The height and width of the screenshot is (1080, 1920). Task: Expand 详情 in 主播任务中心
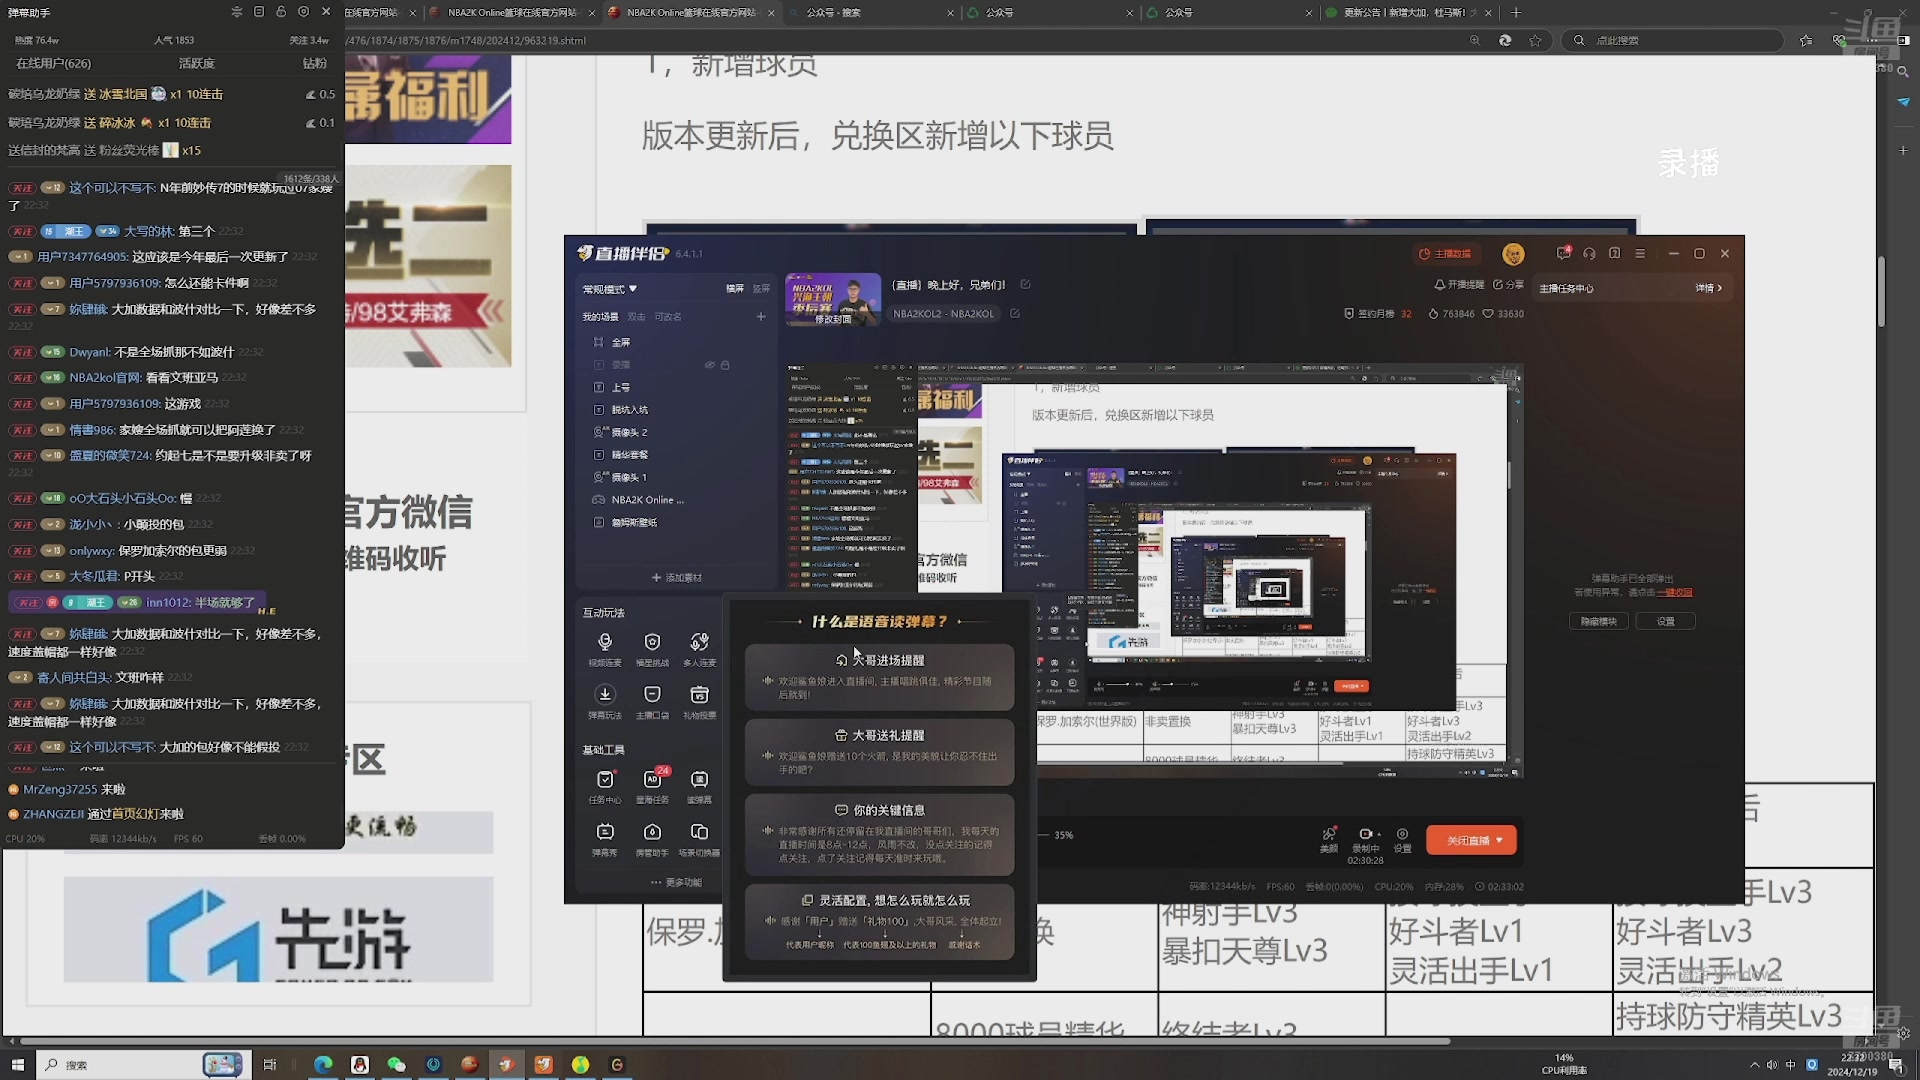click(x=1708, y=288)
